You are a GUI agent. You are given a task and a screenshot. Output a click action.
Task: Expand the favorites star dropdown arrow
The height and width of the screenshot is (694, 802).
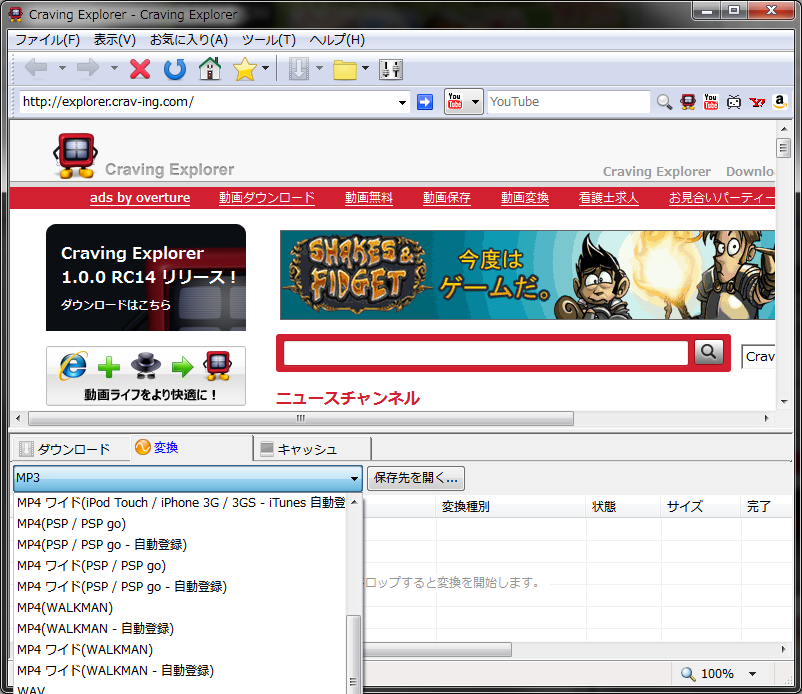[265, 68]
